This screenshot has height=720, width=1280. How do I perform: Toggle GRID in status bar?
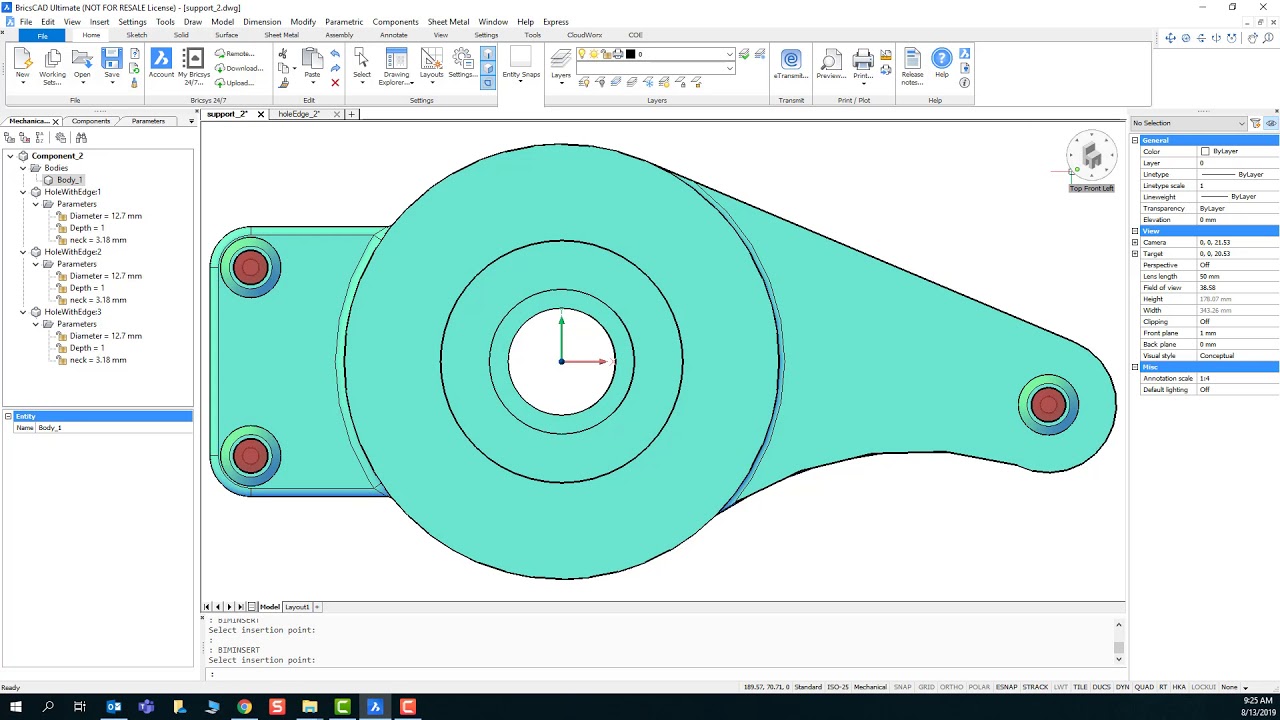click(x=926, y=687)
